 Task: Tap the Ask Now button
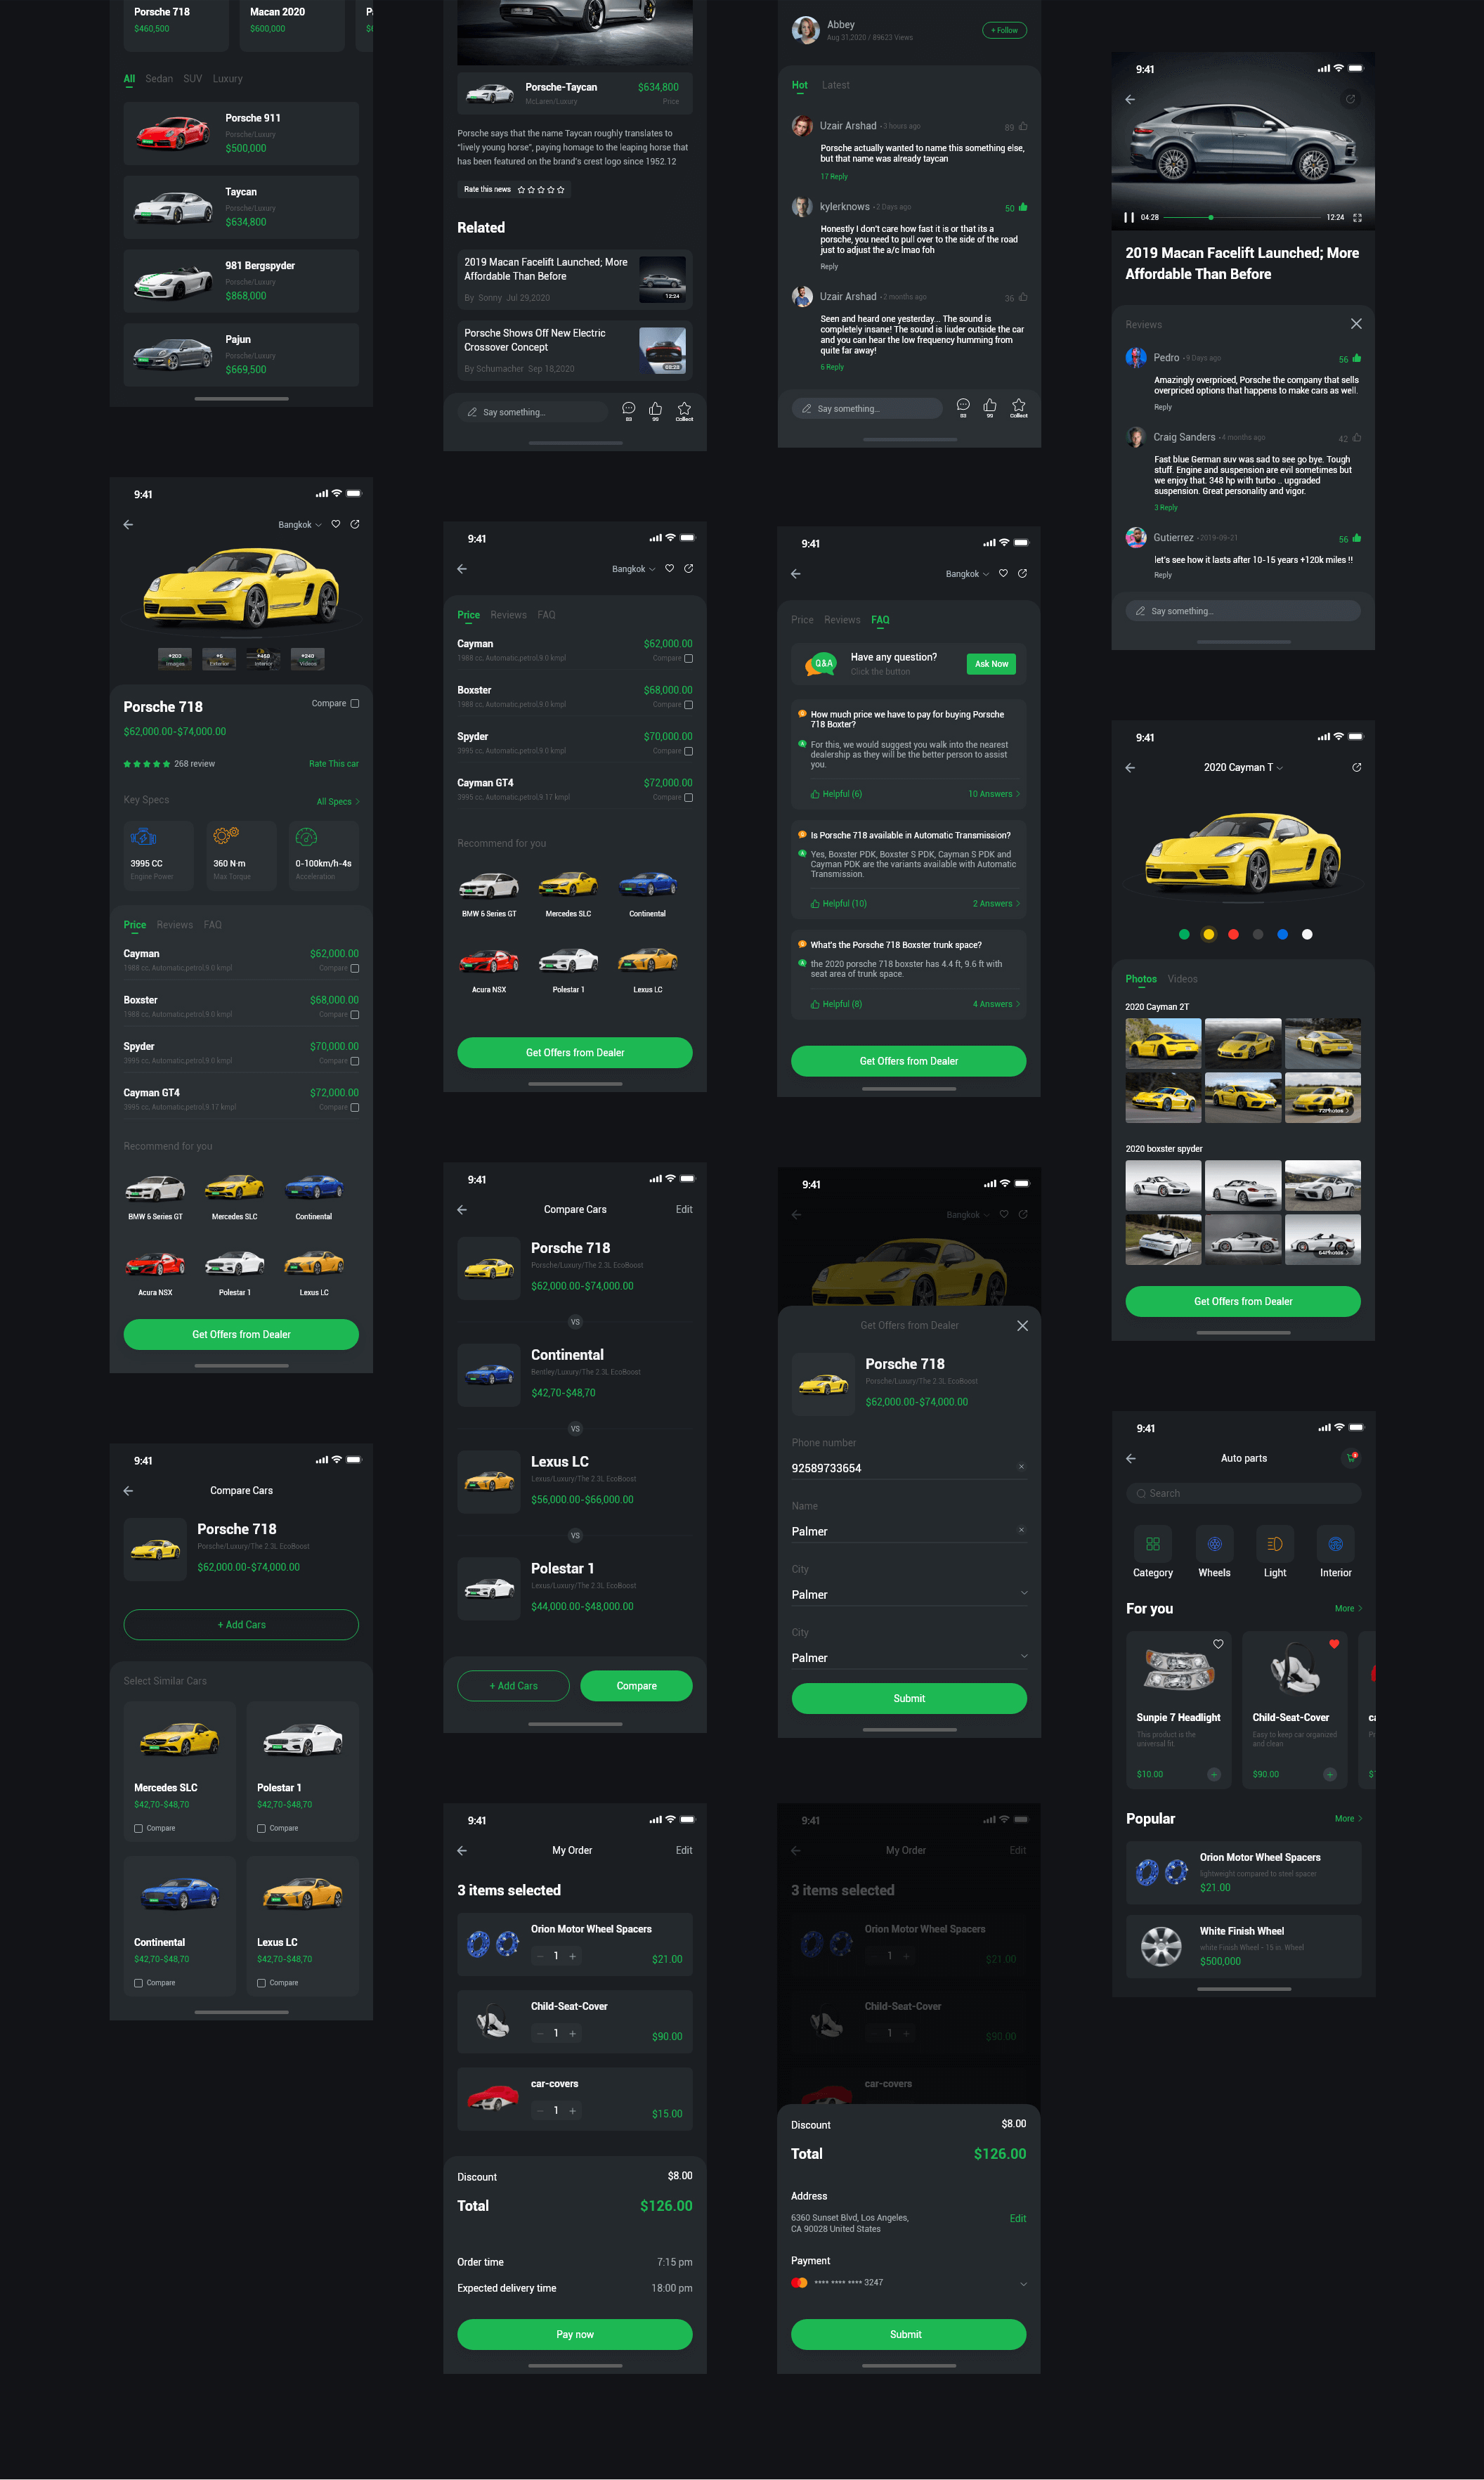pos(991,664)
